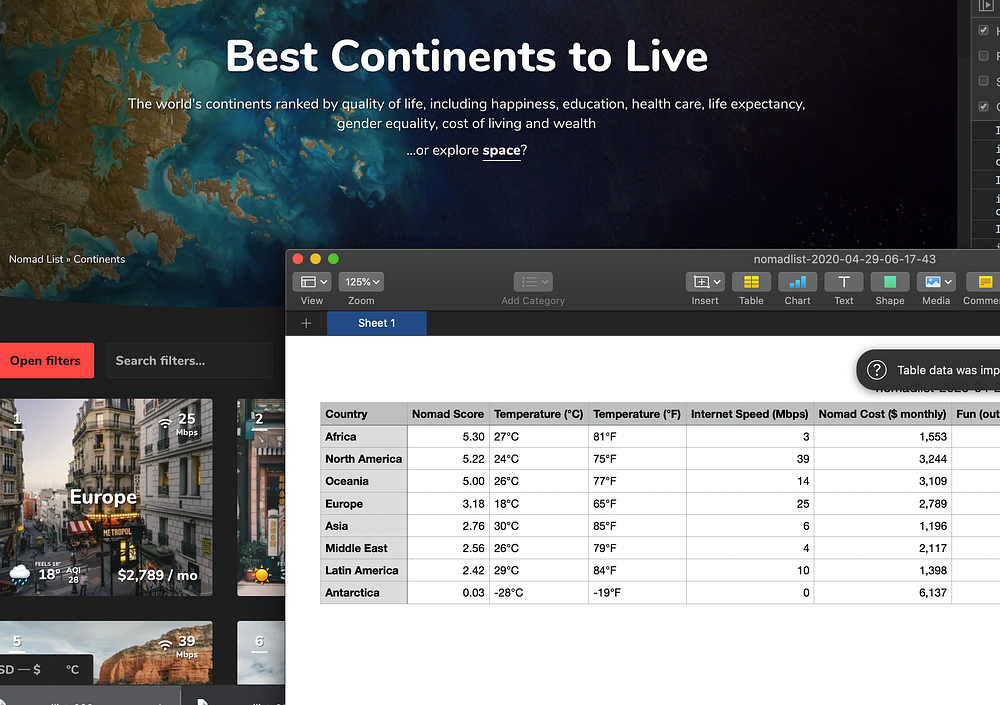Focus the Search filters input field
1000x705 pixels.
click(x=189, y=360)
